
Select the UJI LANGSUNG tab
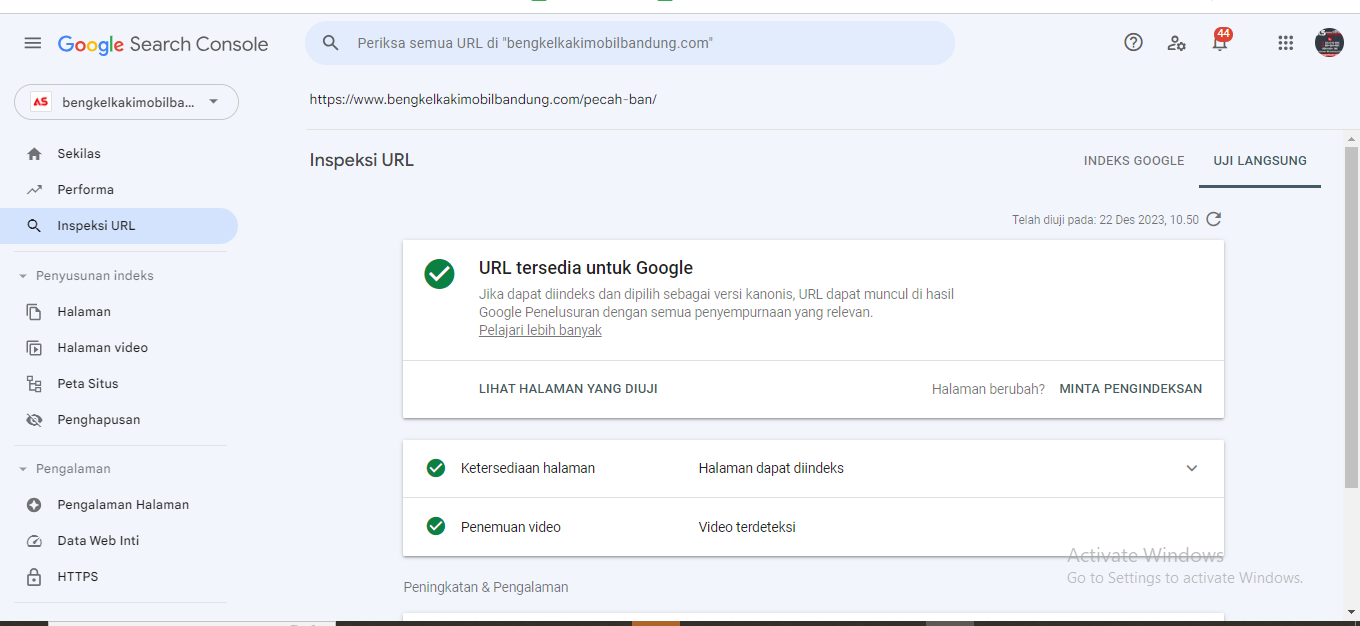click(x=1260, y=161)
